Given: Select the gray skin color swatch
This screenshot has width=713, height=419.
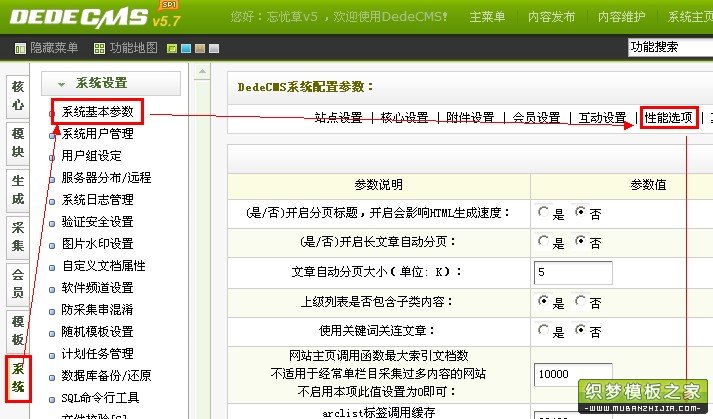Looking at the screenshot, I should (x=214, y=48).
